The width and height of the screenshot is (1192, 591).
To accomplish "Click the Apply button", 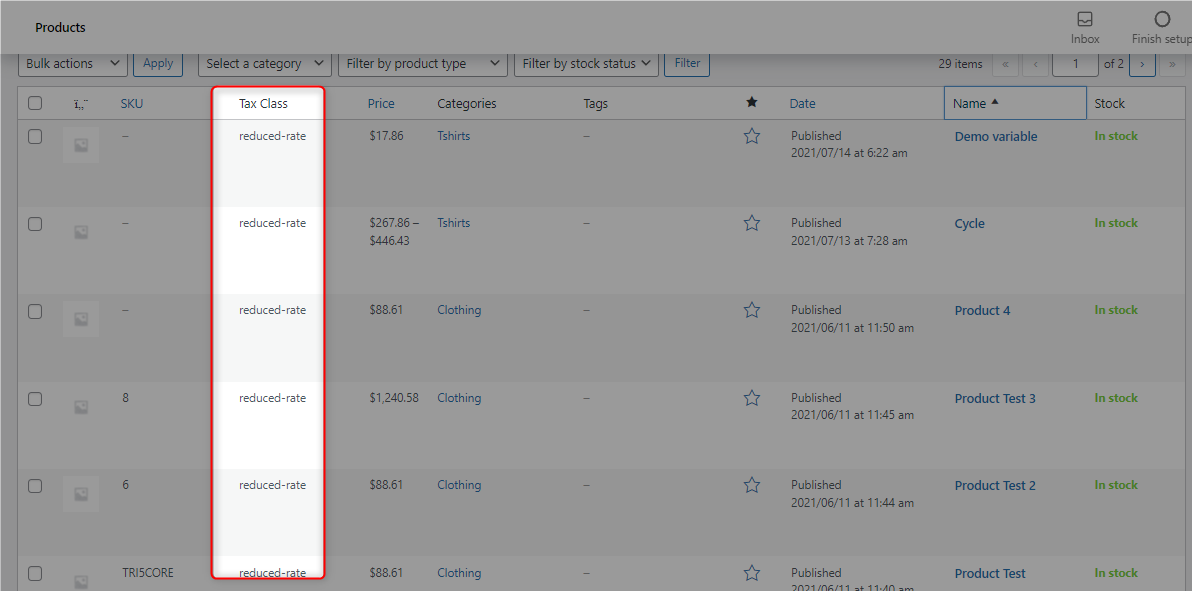I will [x=158, y=64].
